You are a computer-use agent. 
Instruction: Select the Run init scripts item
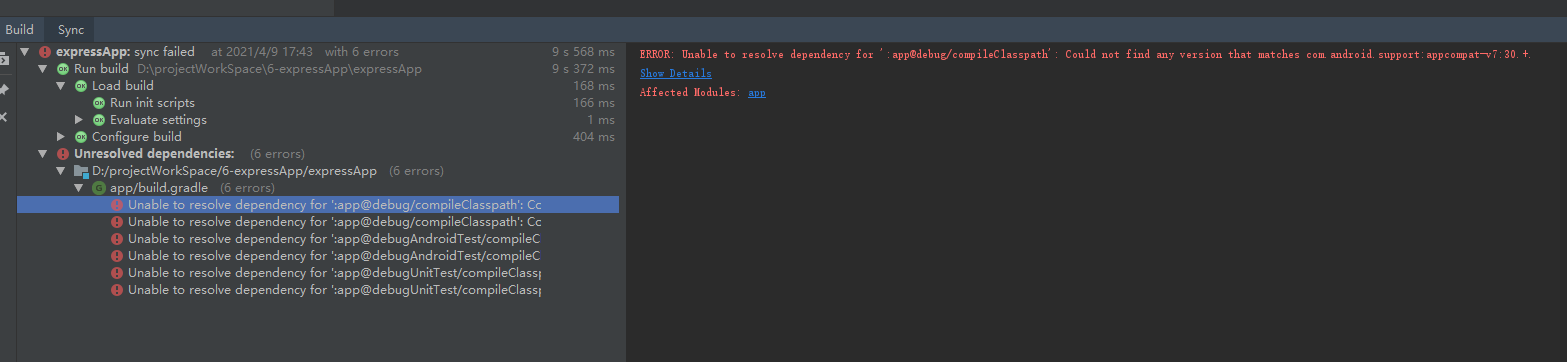point(152,103)
